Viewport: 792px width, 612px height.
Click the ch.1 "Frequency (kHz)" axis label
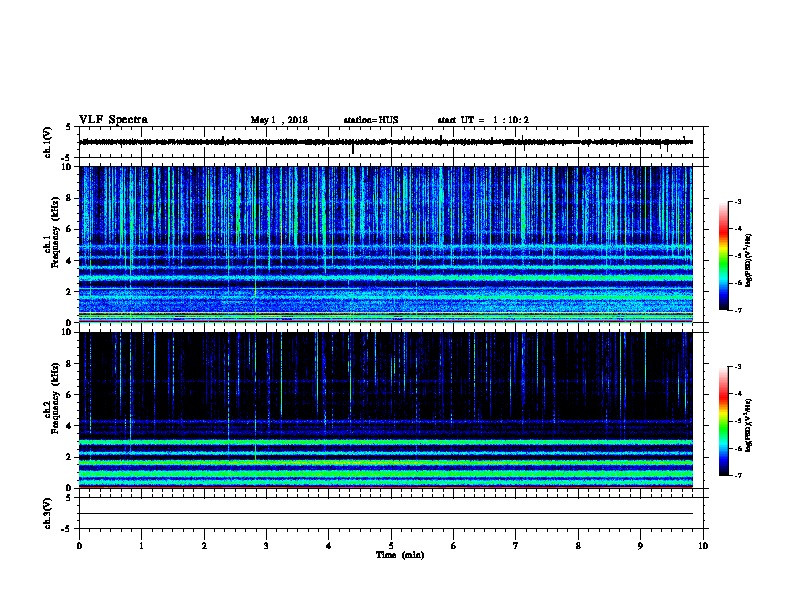(55, 233)
